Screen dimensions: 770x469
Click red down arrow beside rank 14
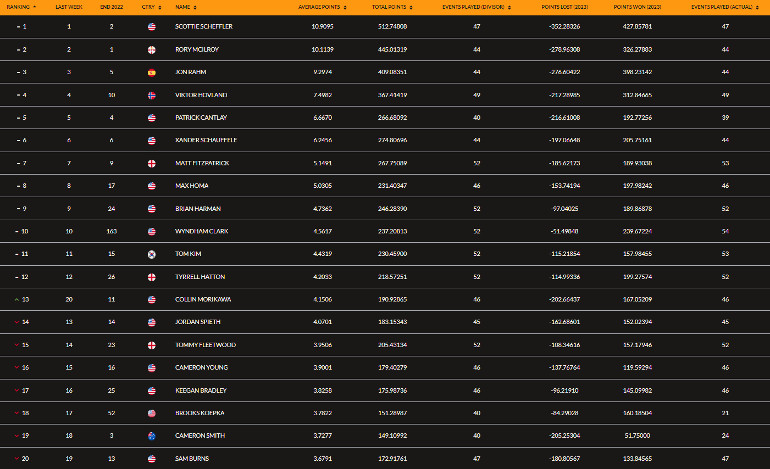click(x=17, y=322)
